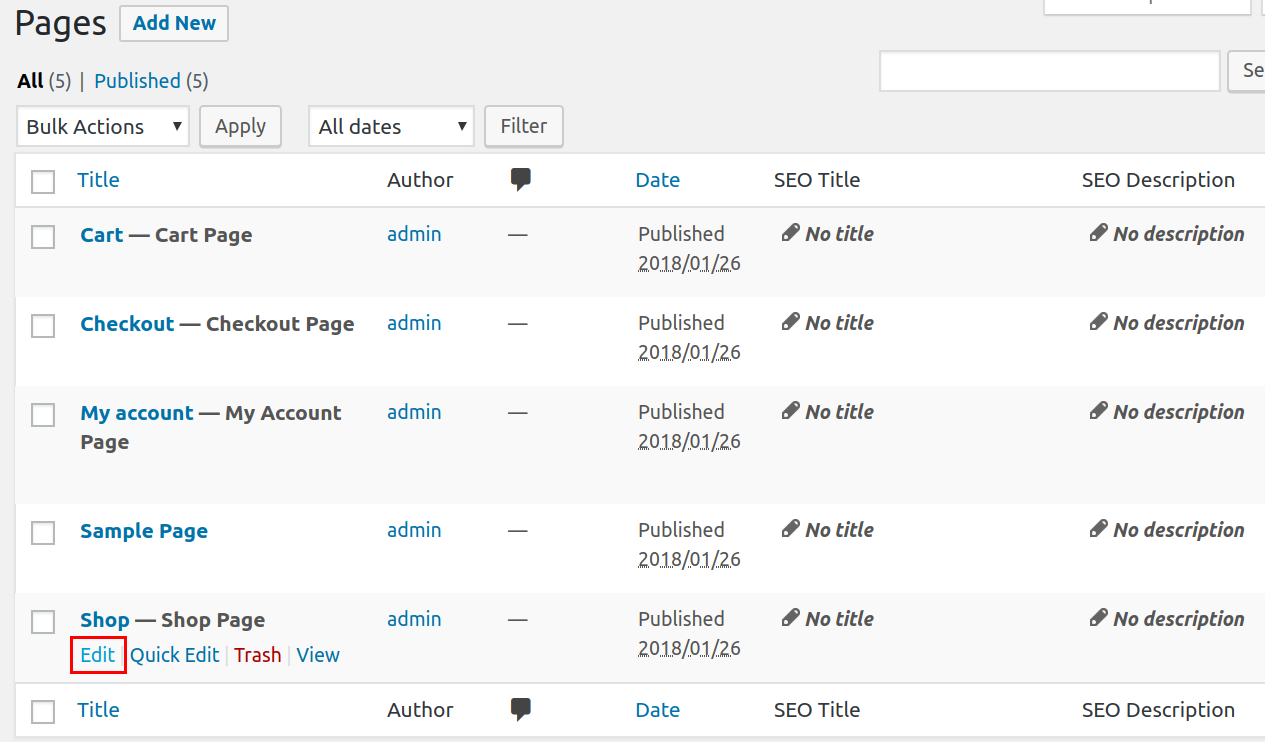Toggle the select-all checkbox in header
1265x742 pixels.
point(43,182)
